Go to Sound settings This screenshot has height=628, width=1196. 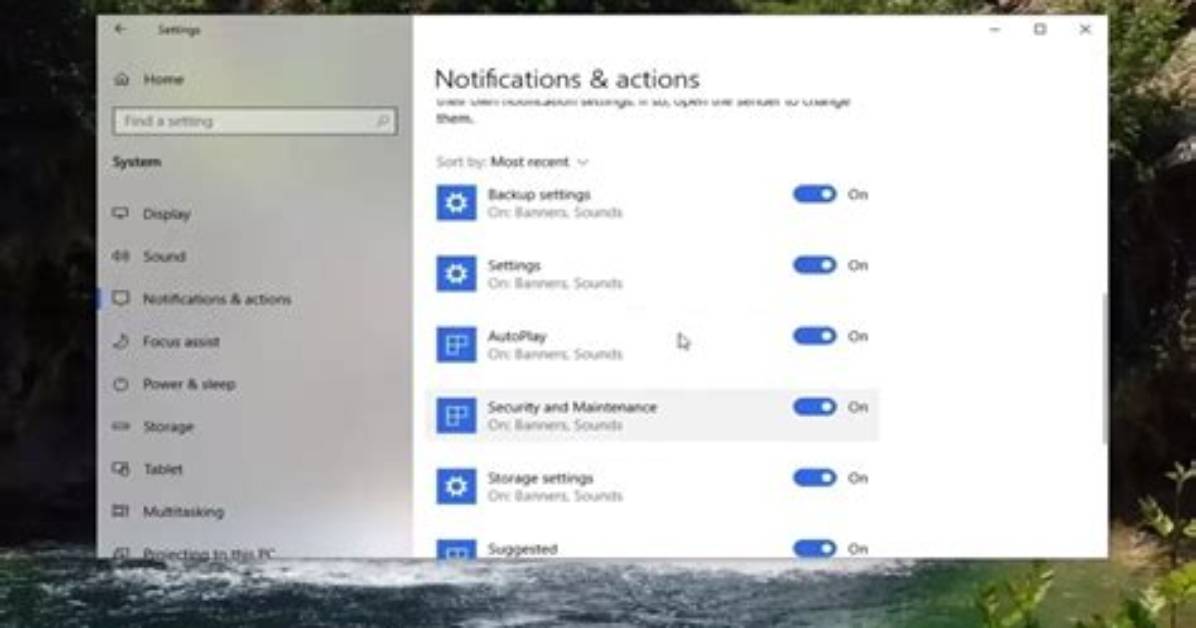164,256
